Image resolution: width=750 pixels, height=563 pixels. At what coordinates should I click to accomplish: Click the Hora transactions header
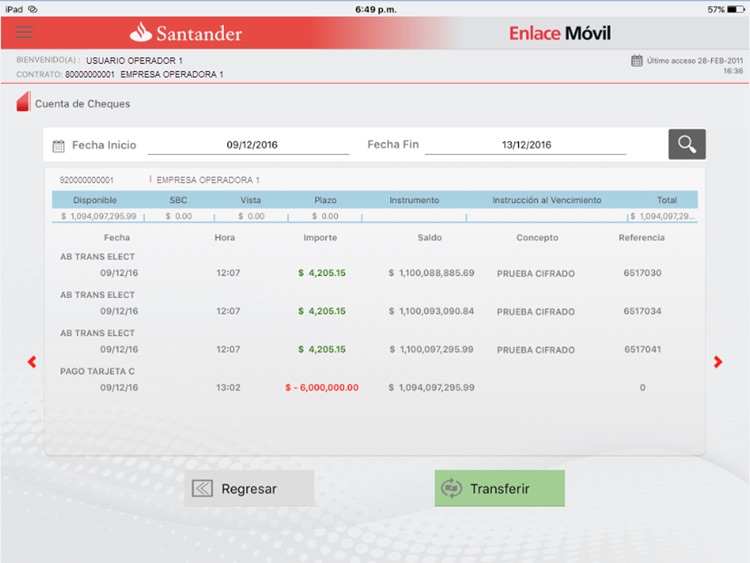(x=225, y=237)
